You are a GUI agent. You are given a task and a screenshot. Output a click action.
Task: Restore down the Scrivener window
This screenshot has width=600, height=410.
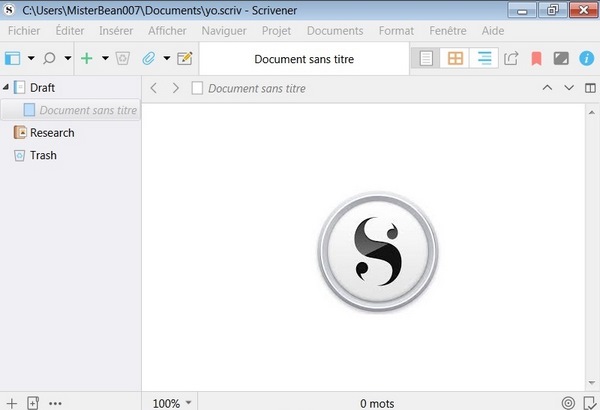click(x=552, y=10)
